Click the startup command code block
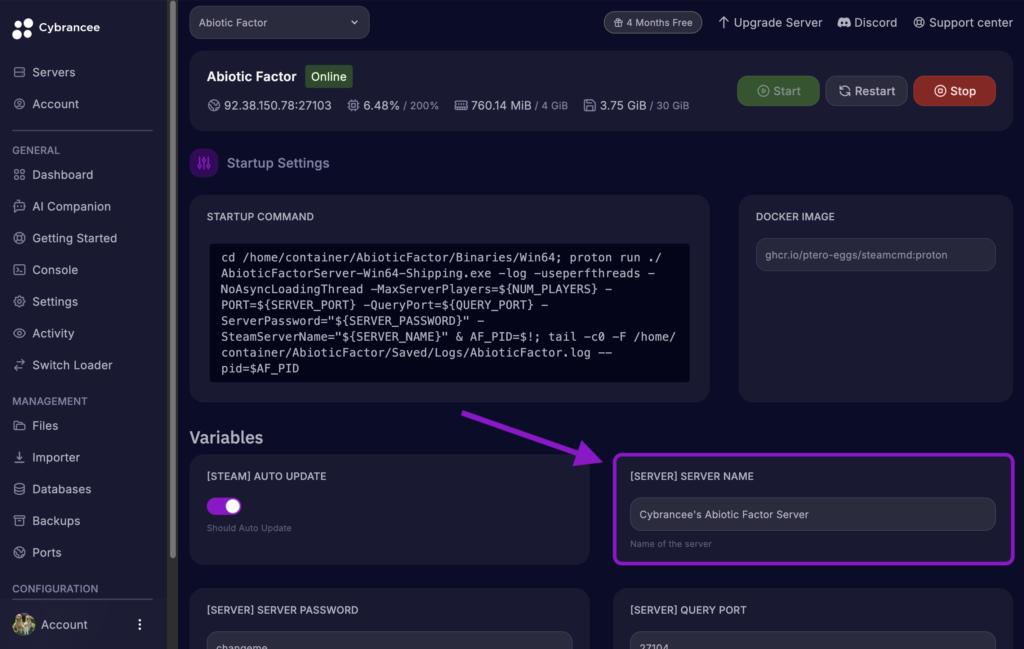Image resolution: width=1024 pixels, height=649 pixels. (x=449, y=313)
